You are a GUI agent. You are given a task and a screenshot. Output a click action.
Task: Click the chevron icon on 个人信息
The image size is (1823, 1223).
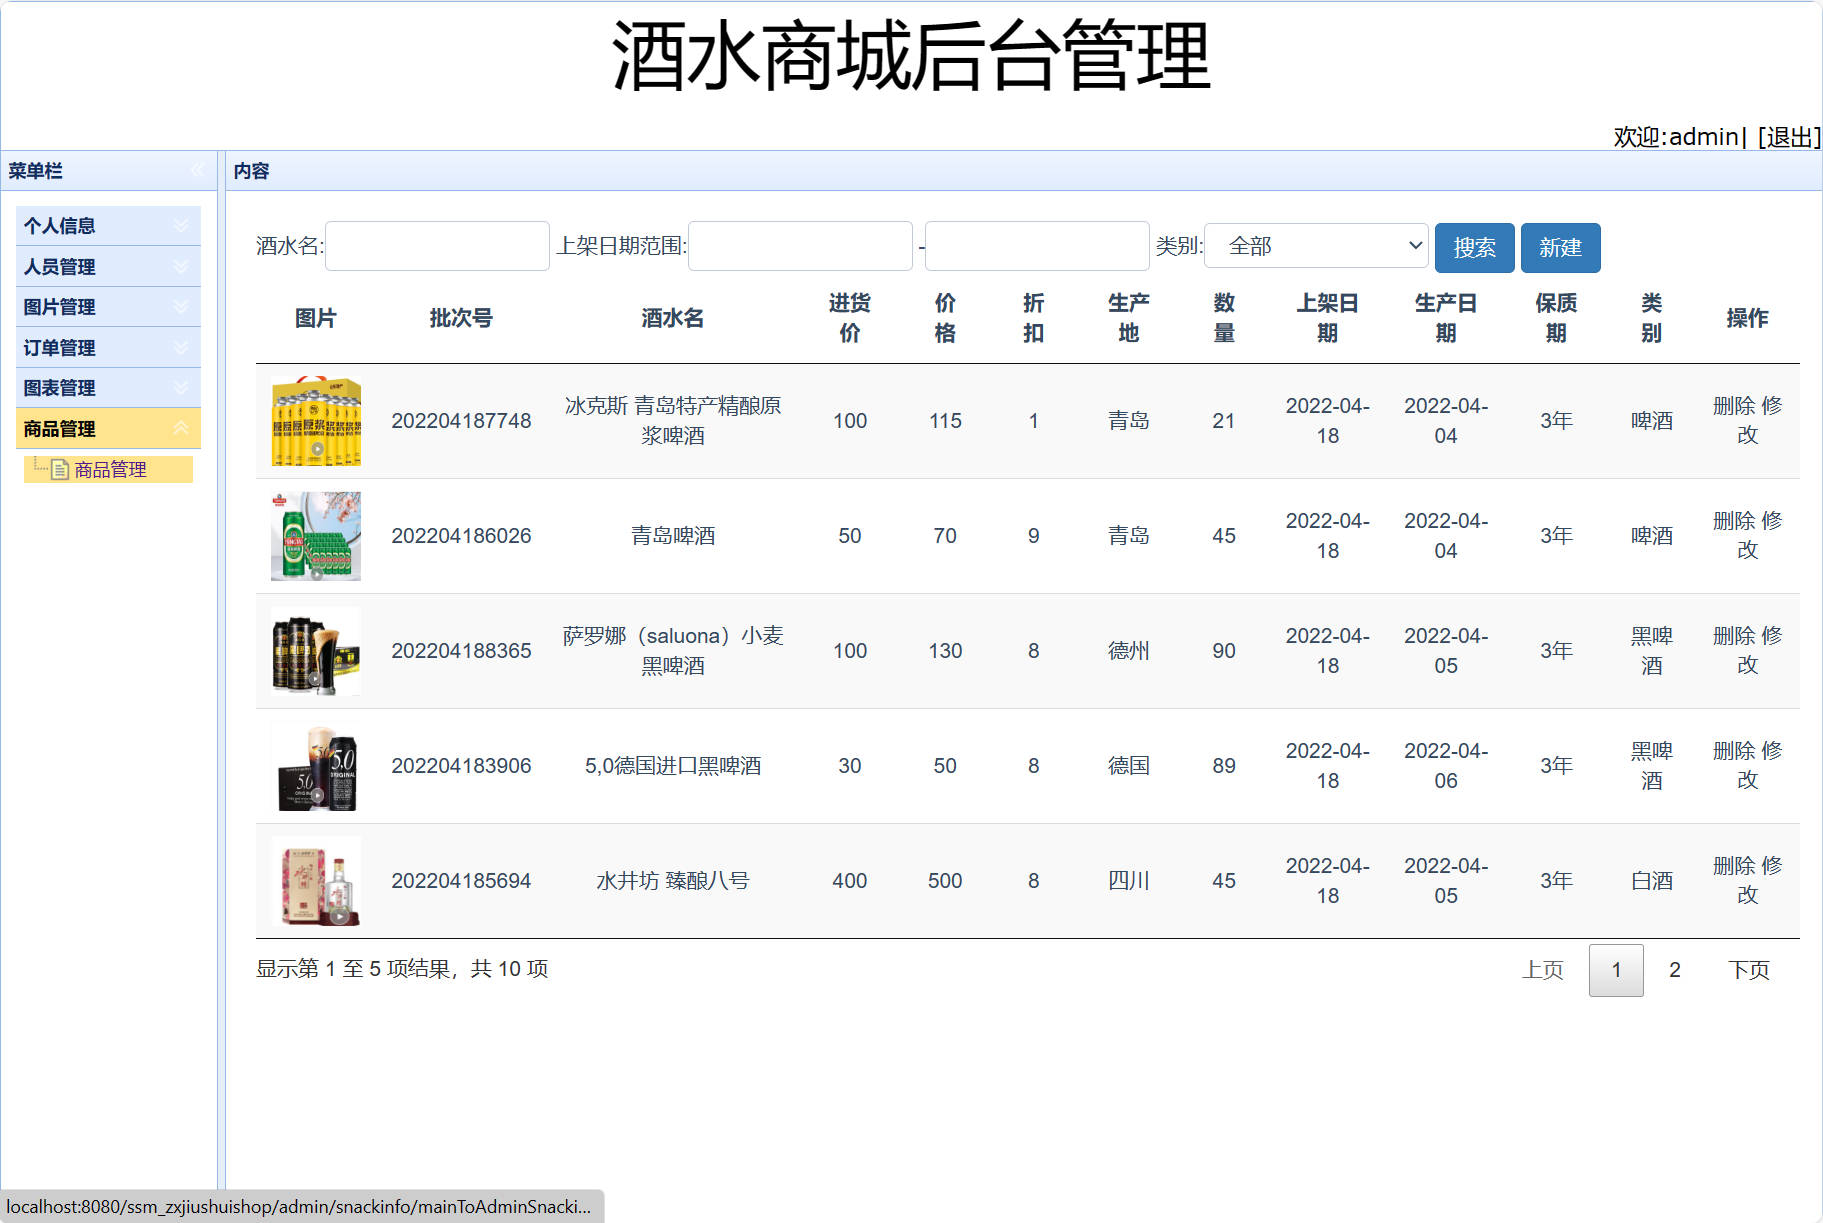[x=181, y=225]
